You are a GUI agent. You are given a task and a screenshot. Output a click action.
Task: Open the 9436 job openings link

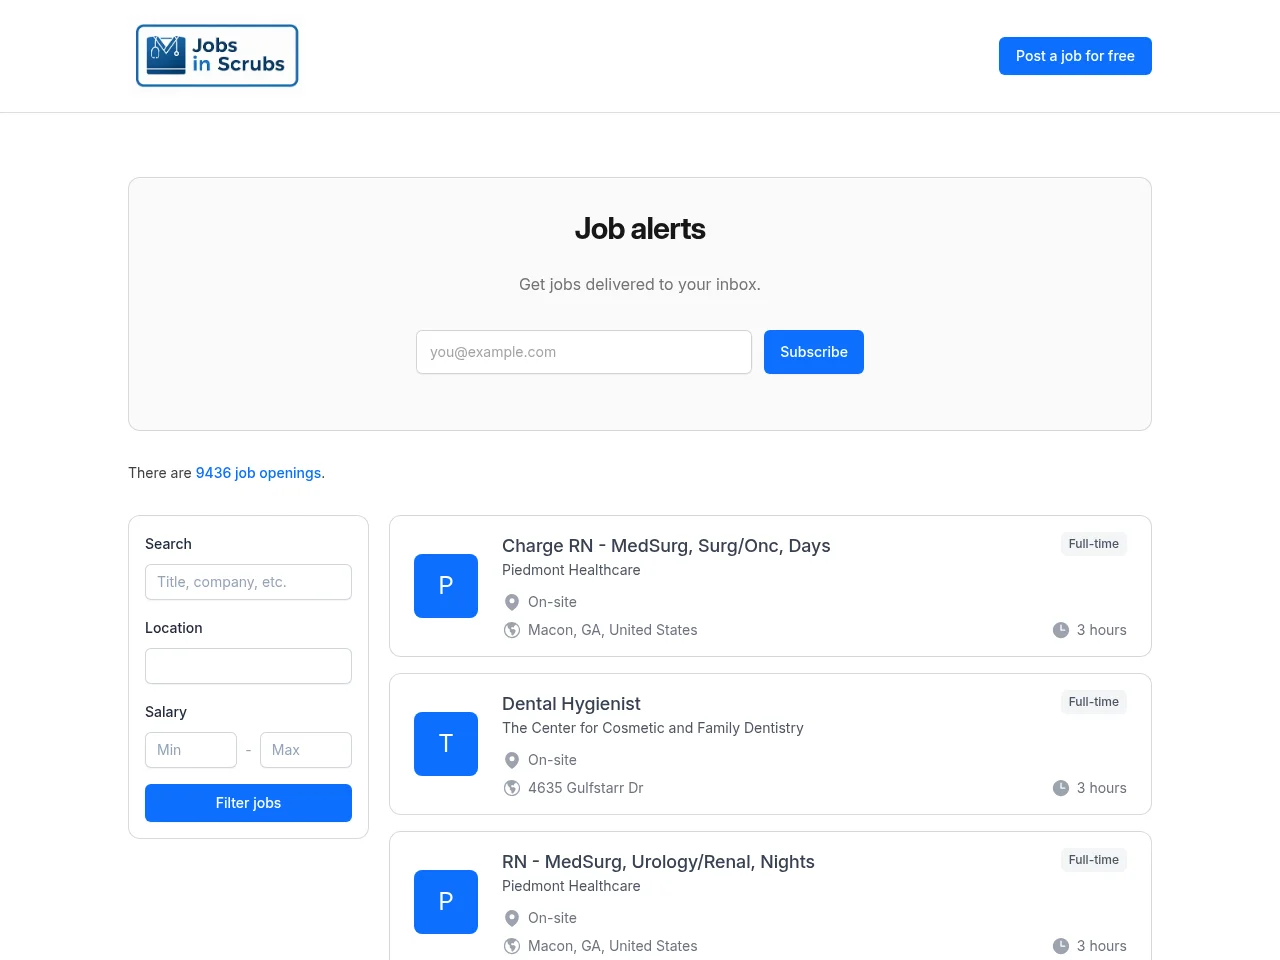point(260,473)
